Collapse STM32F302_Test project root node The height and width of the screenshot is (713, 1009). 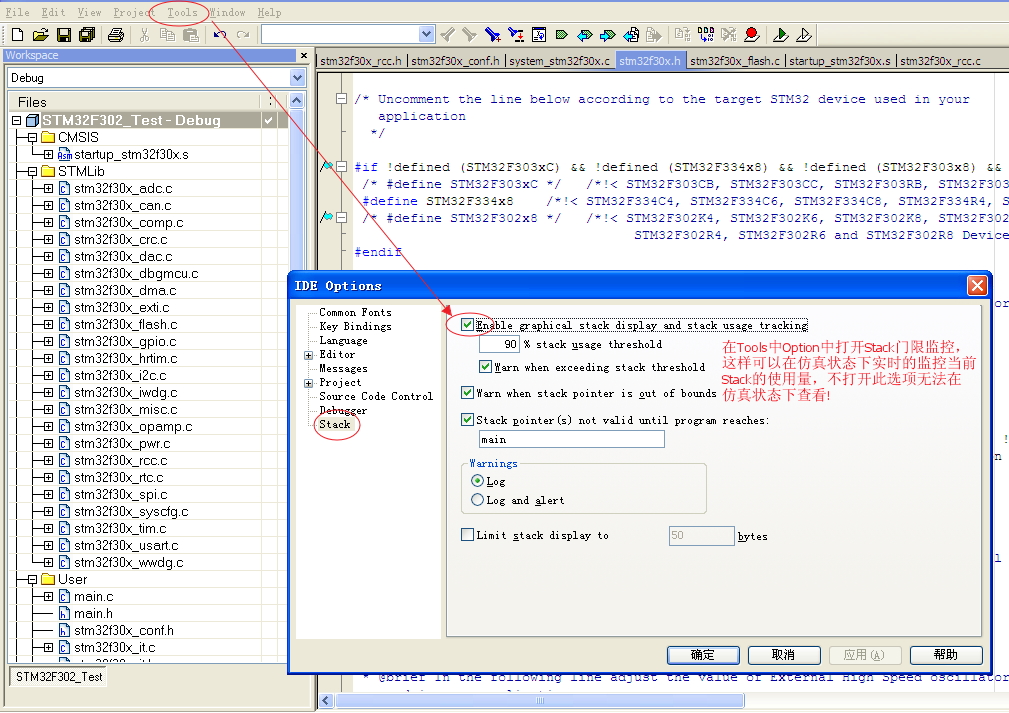click(17, 120)
